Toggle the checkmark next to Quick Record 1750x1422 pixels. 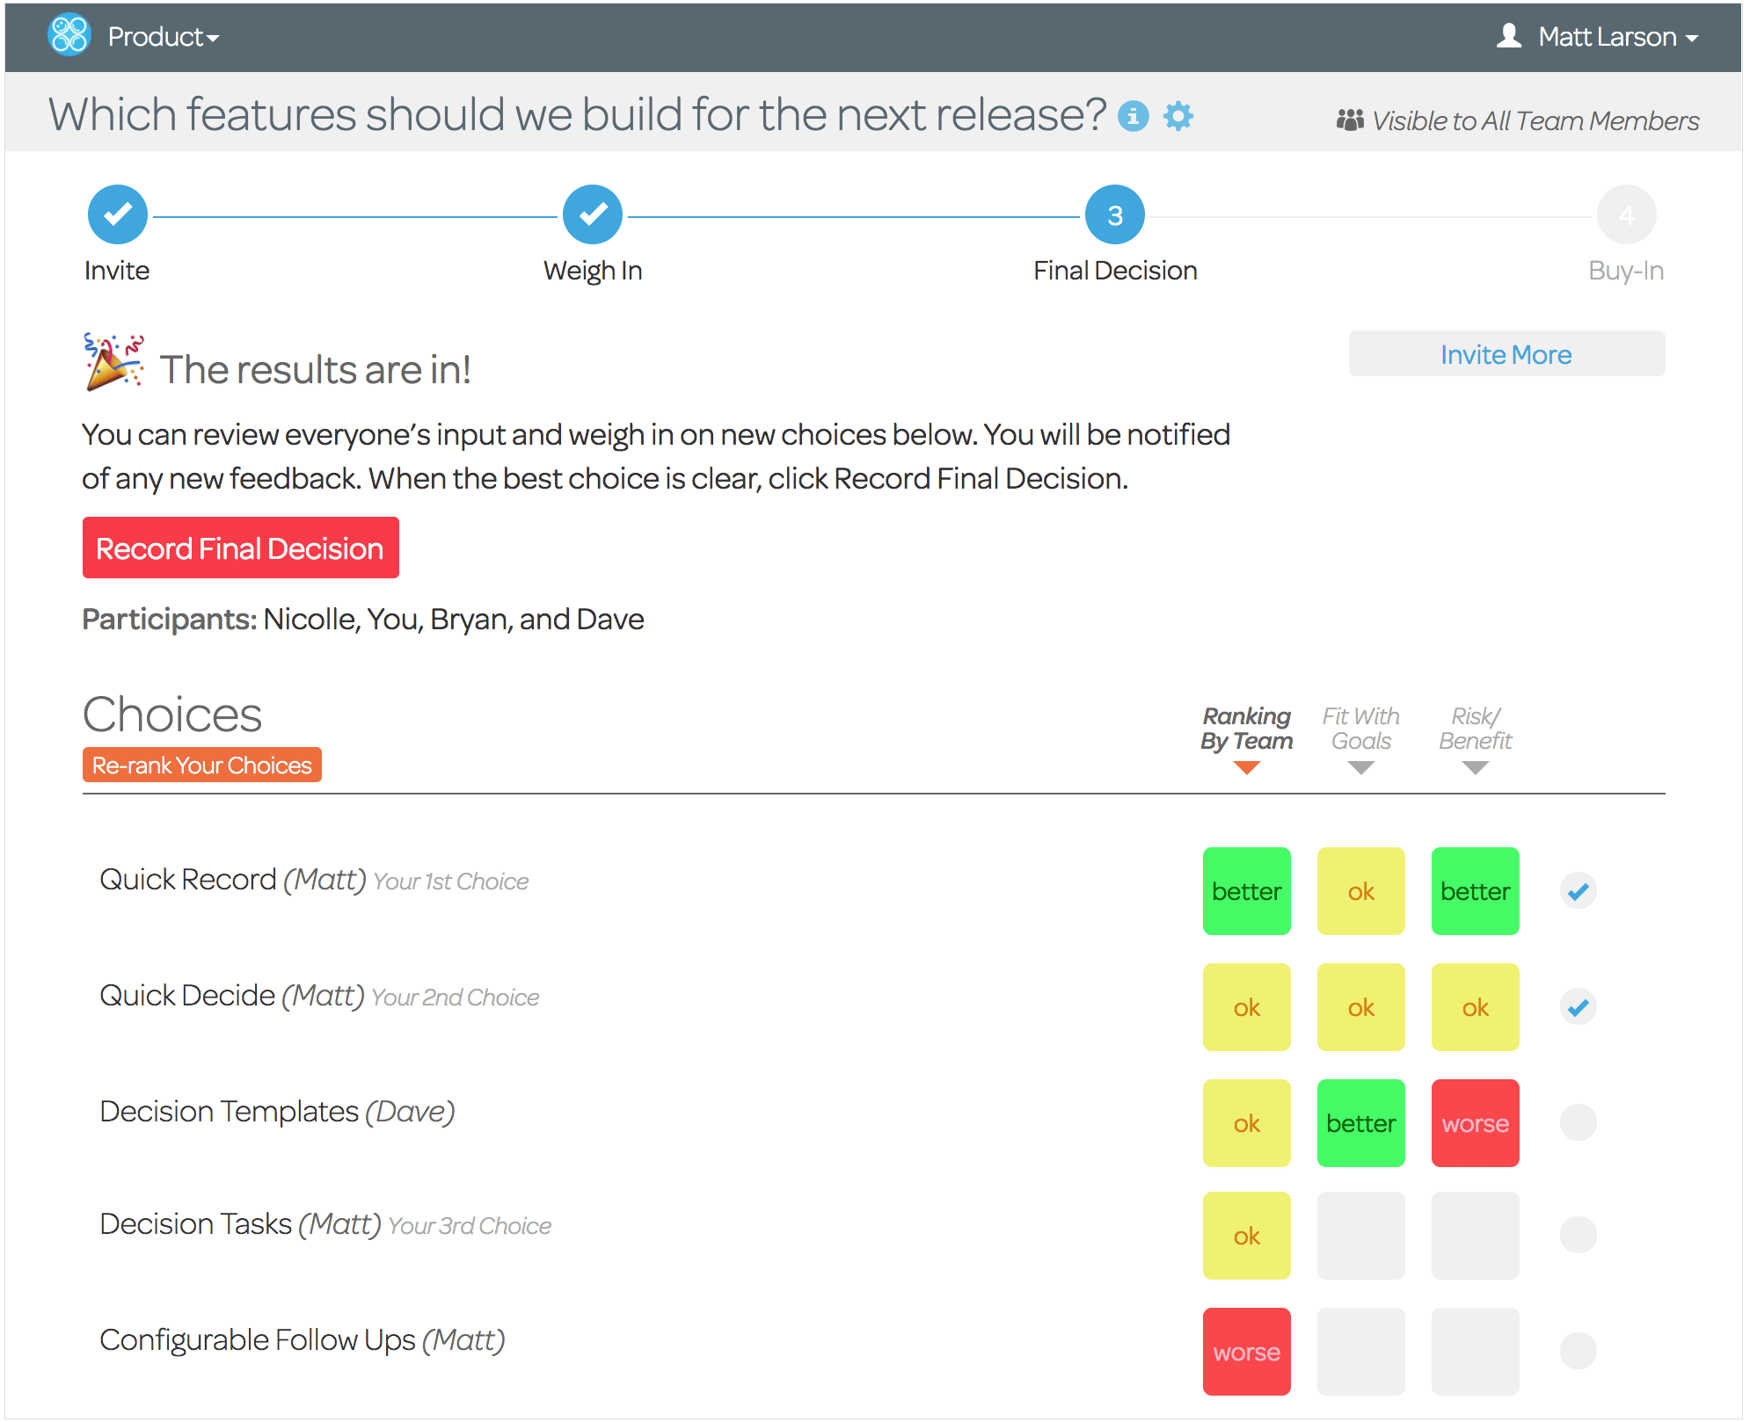1578,891
